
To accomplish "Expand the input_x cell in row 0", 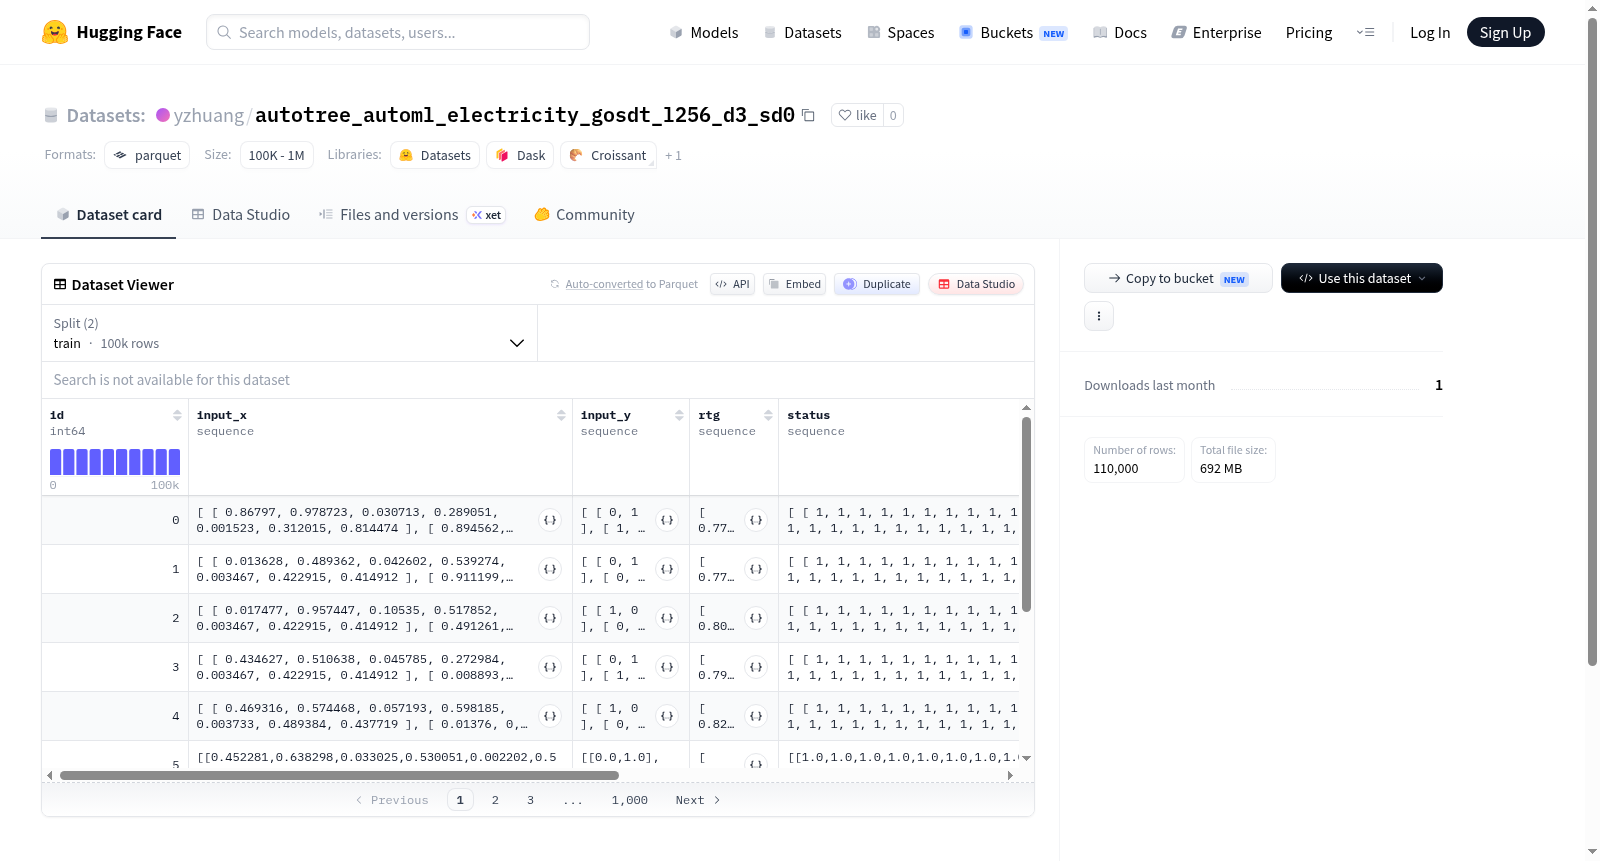I will pyautogui.click(x=550, y=520).
